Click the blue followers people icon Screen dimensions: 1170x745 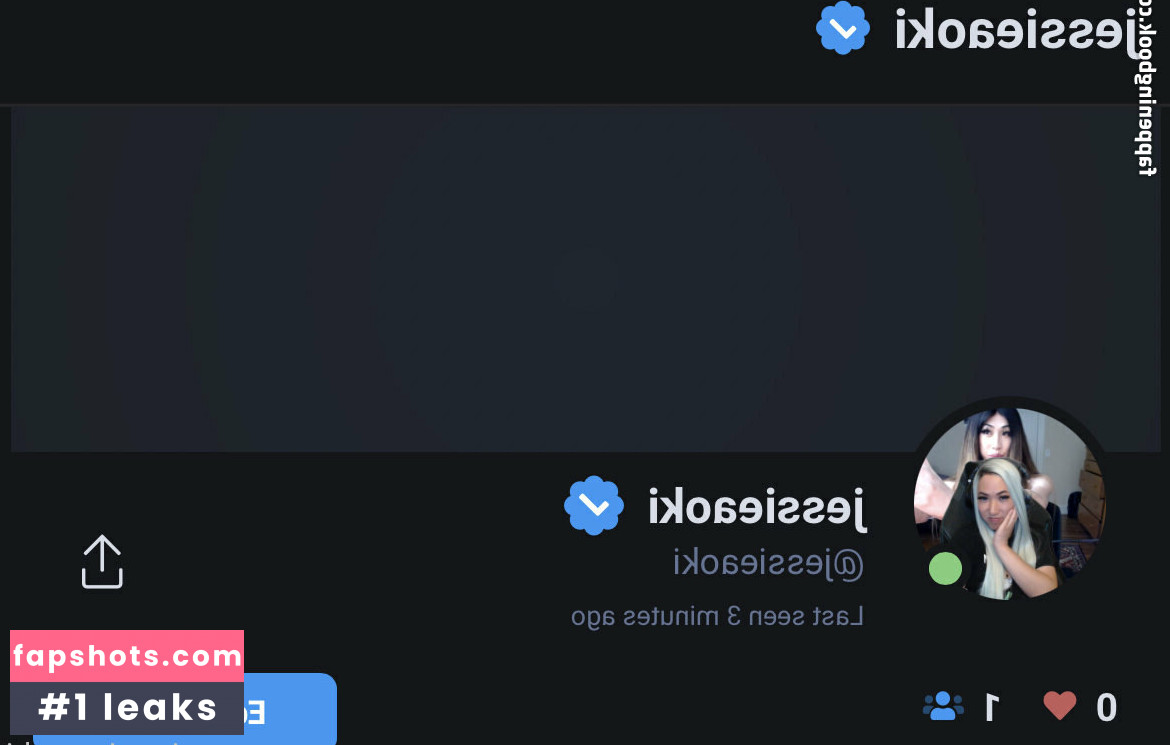point(943,705)
